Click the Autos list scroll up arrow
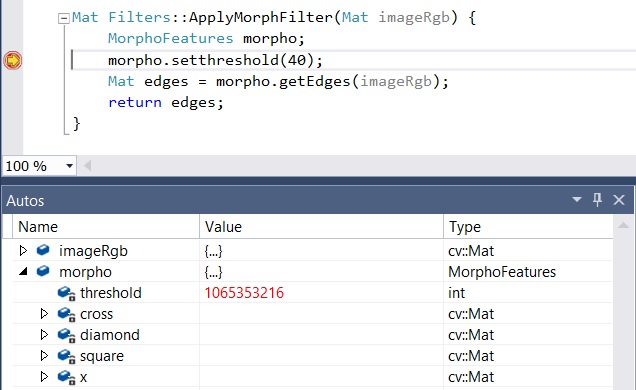This screenshot has width=636, height=390. 623,225
